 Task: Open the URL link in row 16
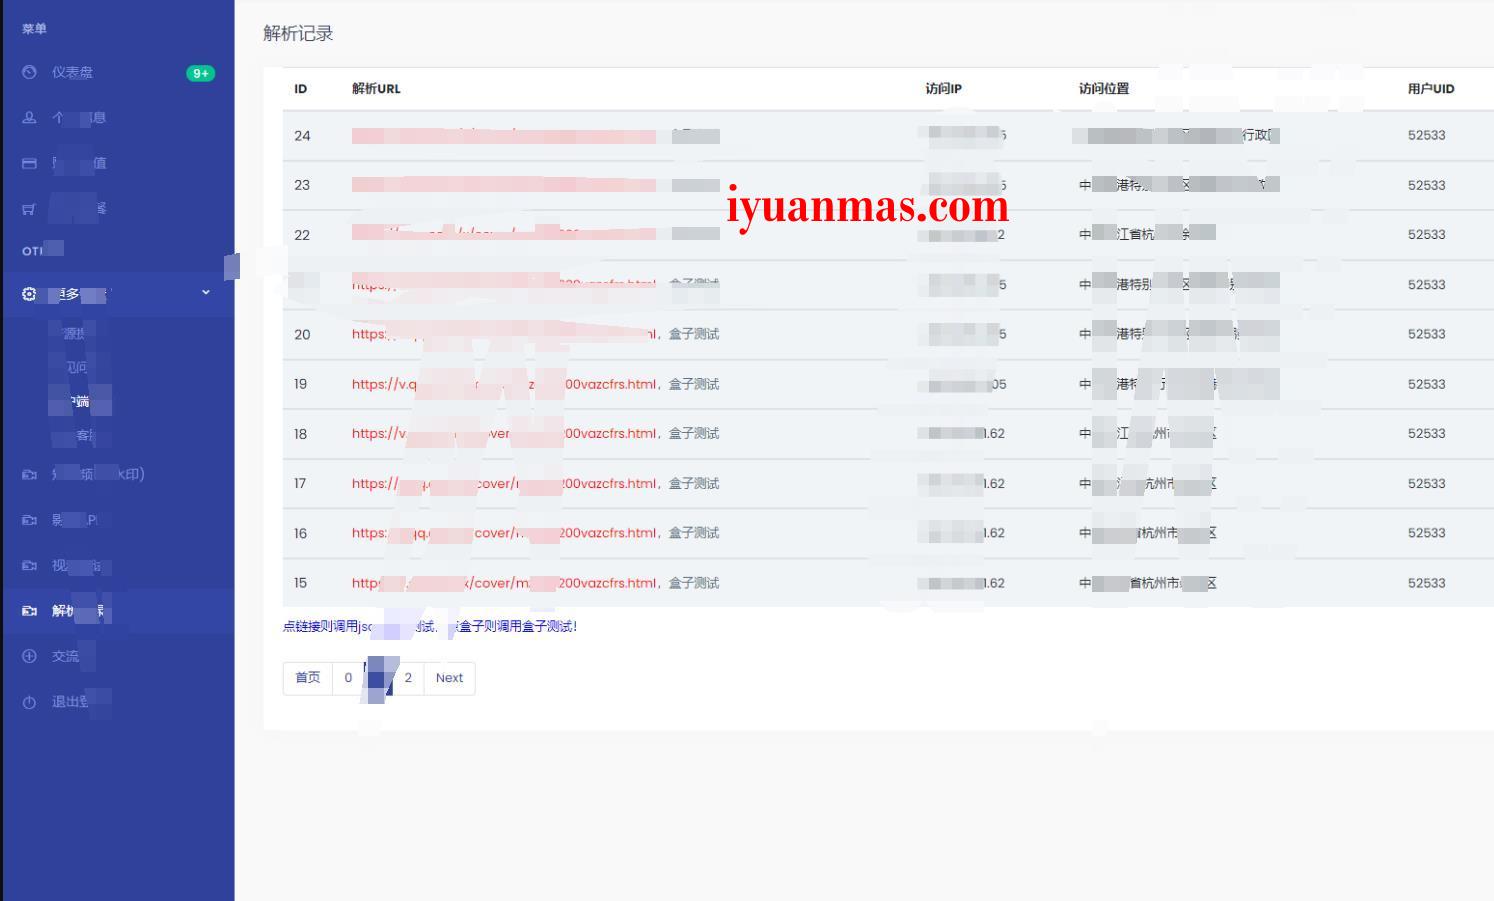coord(504,533)
